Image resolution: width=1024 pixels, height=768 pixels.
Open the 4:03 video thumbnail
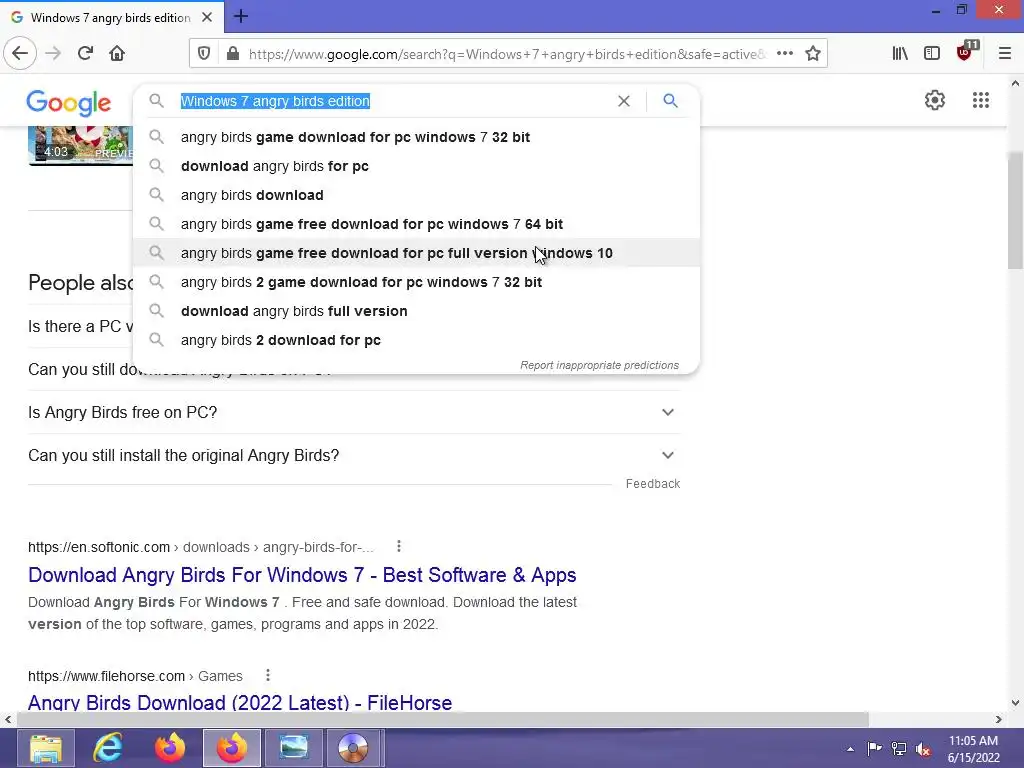pyautogui.click(x=80, y=145)
